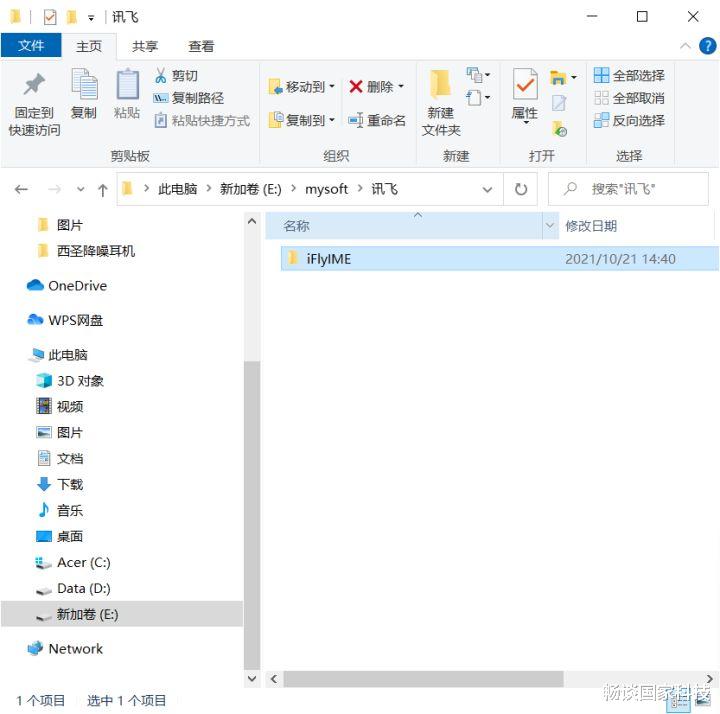Open 3D 对象 folder in sidebar
The width and height of the screenshot is (720, 714).
70,381
